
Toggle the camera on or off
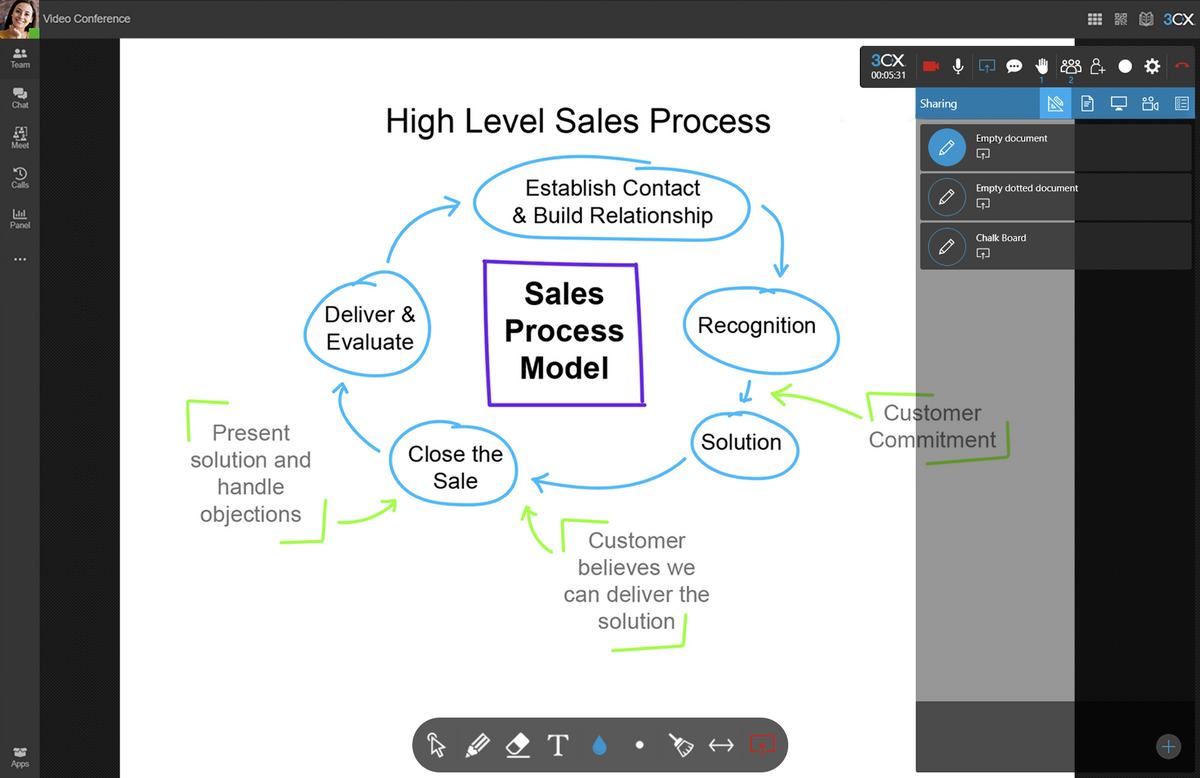click(931, 66)
